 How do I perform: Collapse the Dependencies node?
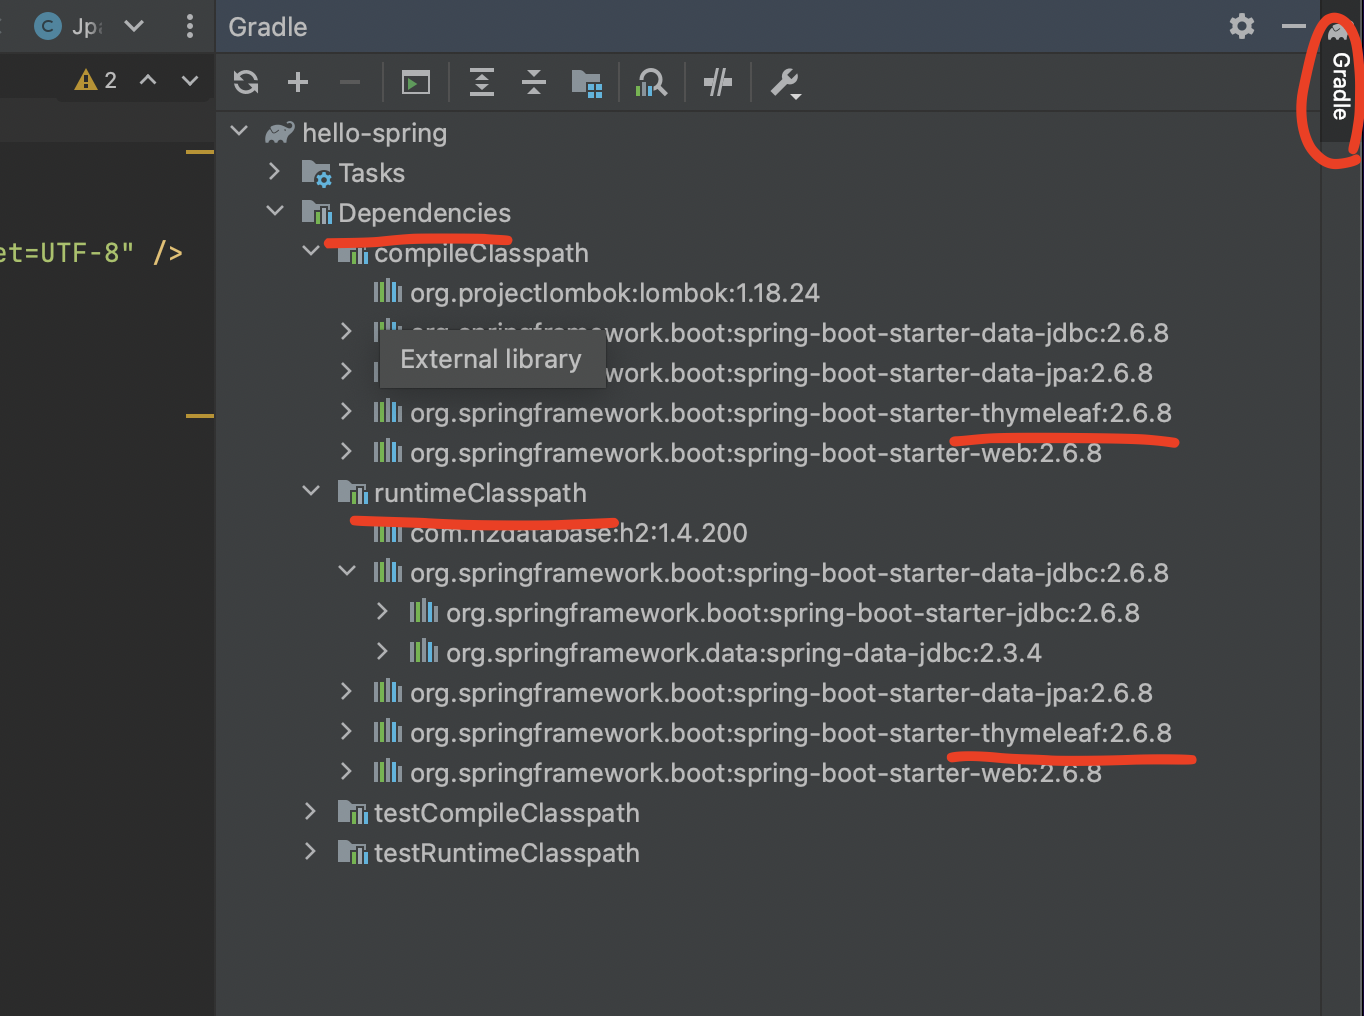[275, 211]
